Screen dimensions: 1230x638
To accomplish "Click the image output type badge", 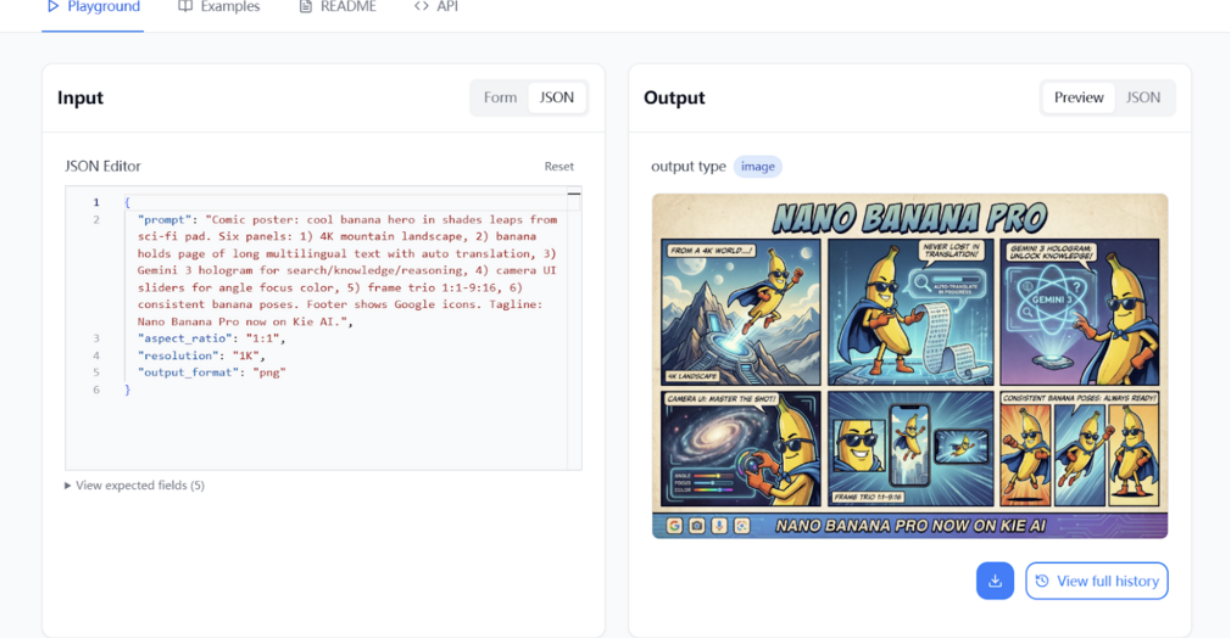I will (757, 167).
